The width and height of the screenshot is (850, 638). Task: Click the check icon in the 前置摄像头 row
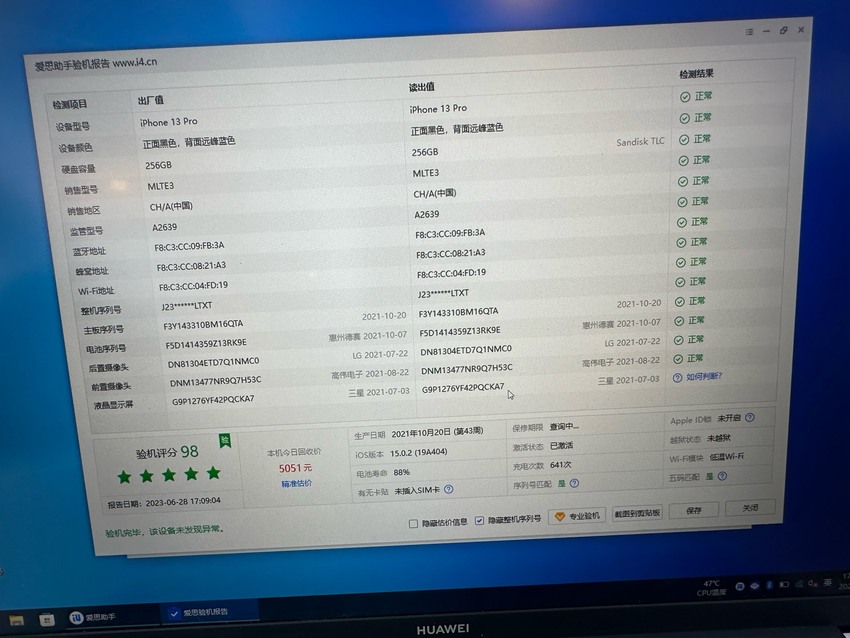click(678, 359)
